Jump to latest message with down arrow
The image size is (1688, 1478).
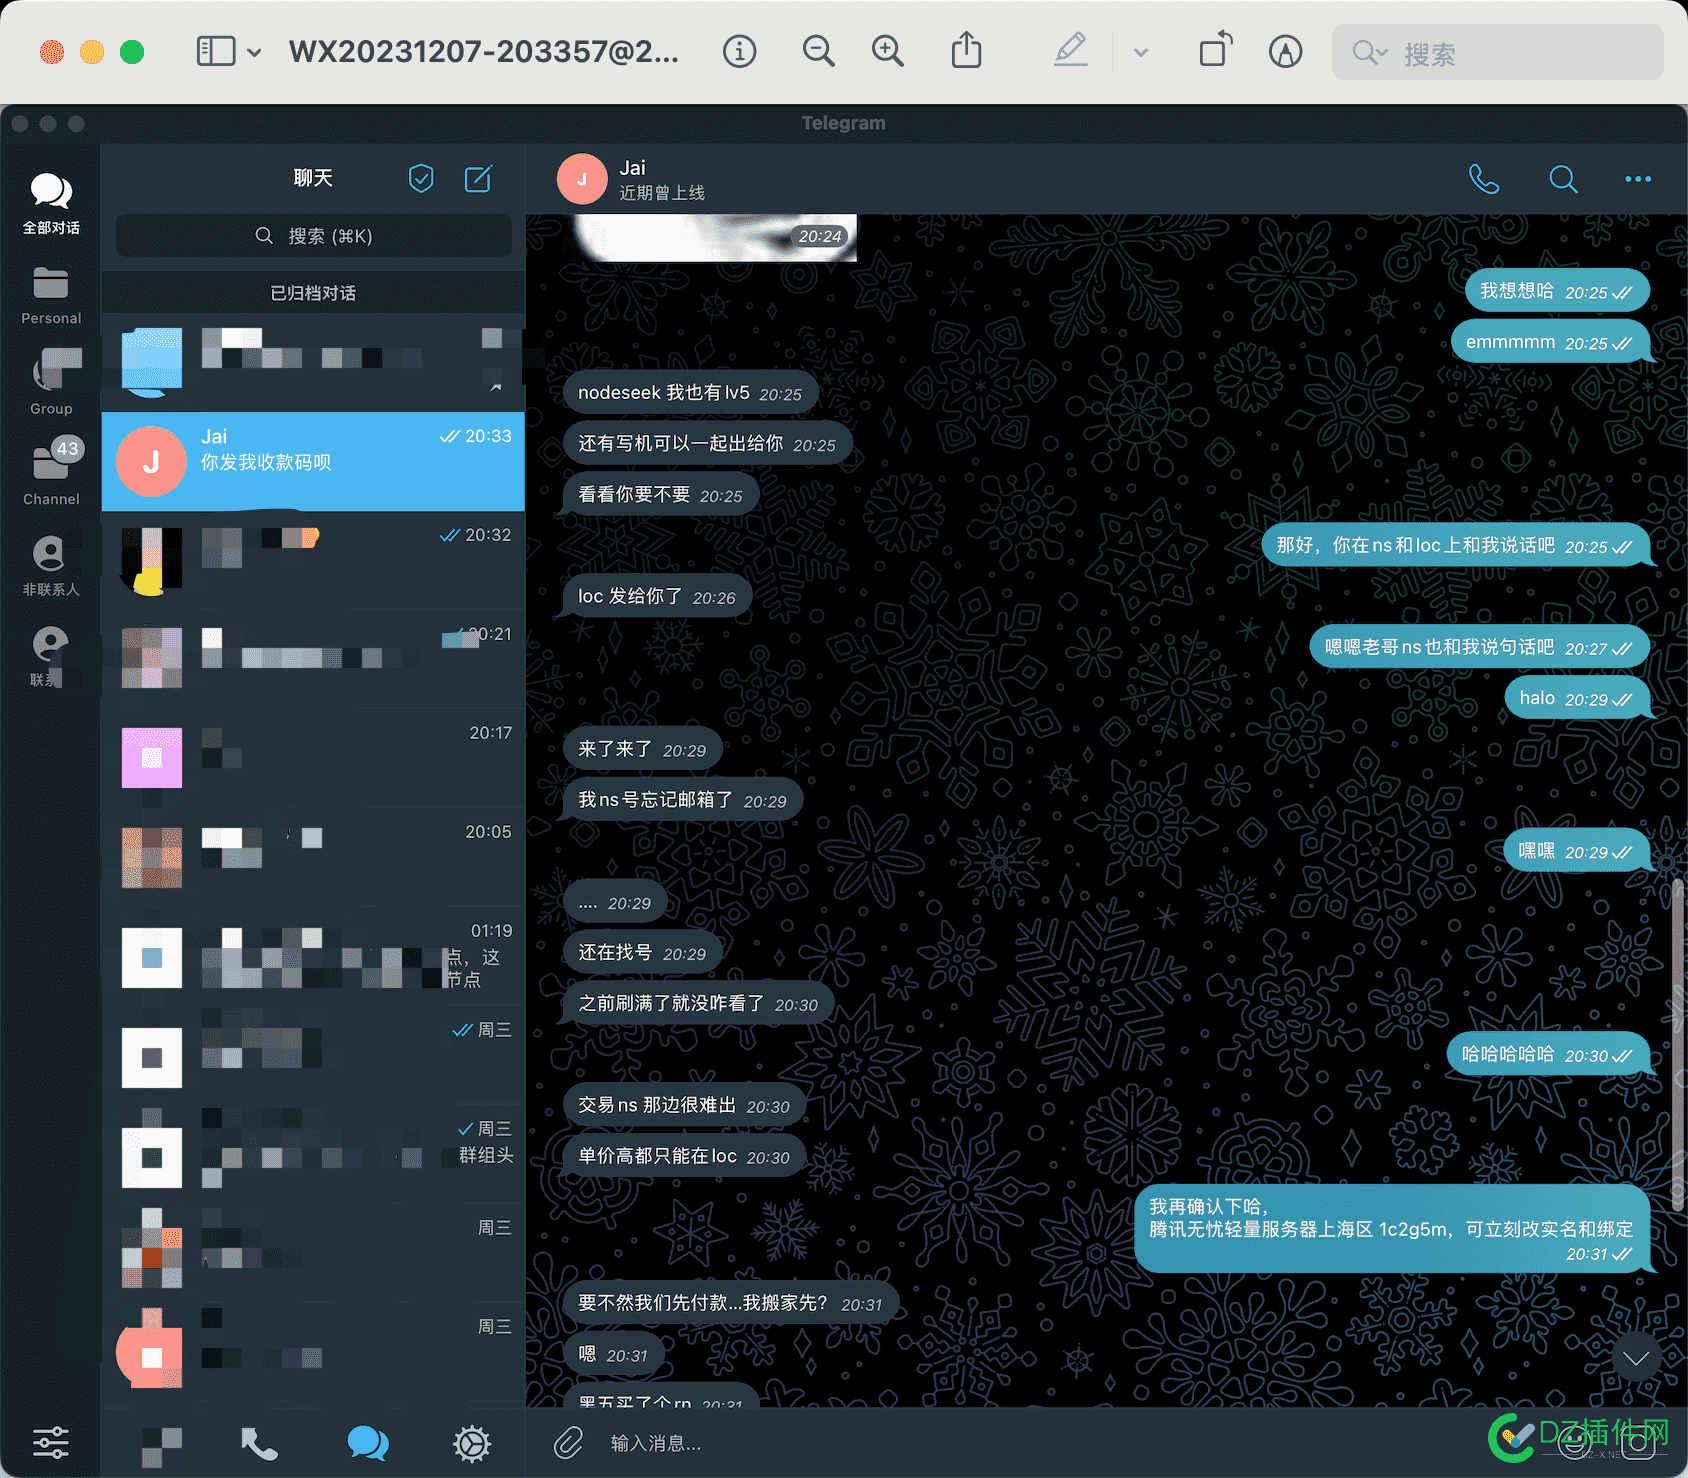click(x=1636, y=1358)
